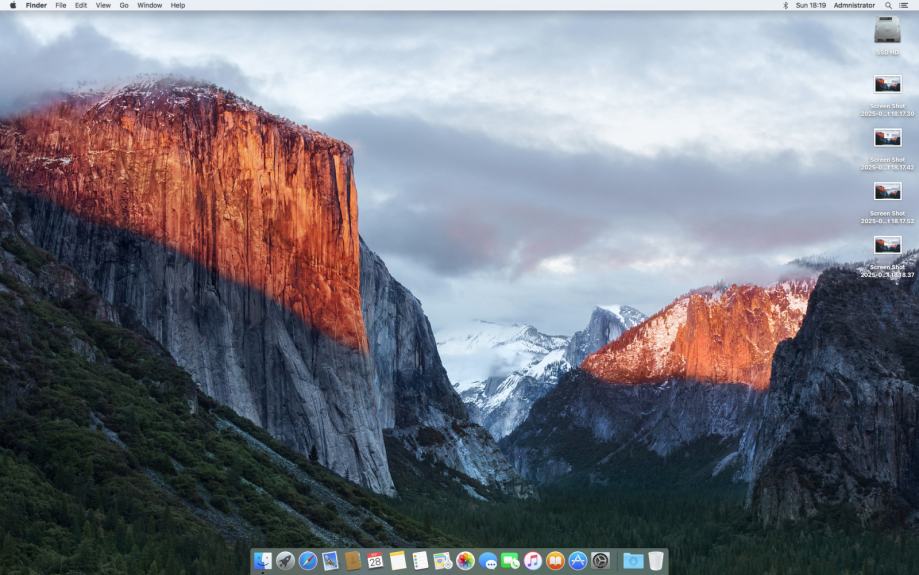
Task: Open Spotlight search magnifier
Action: 888,5
